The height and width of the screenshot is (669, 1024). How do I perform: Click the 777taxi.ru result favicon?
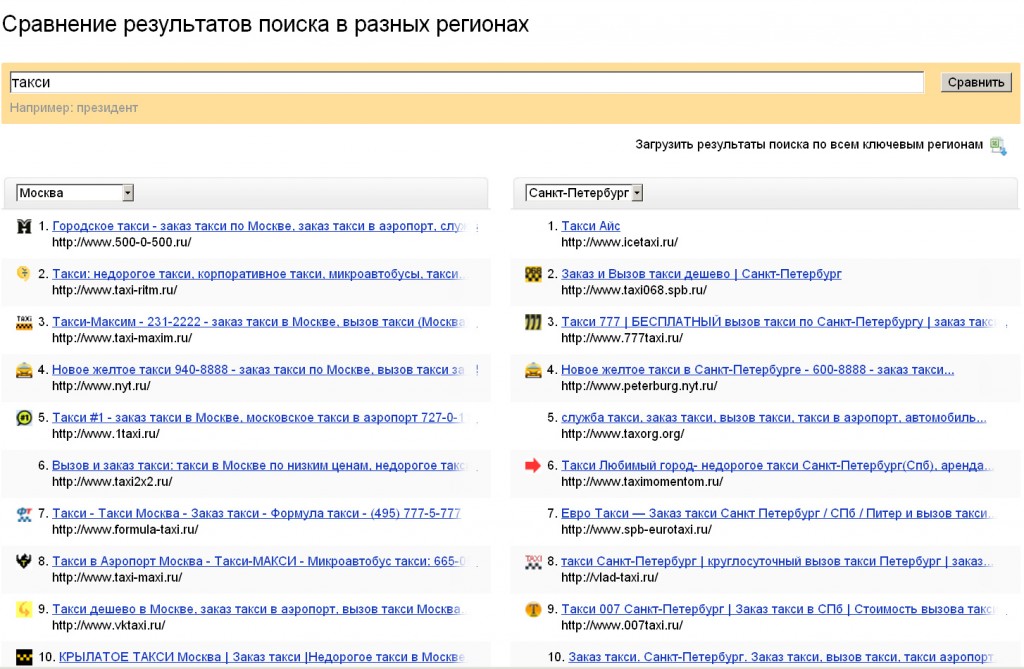534,322
